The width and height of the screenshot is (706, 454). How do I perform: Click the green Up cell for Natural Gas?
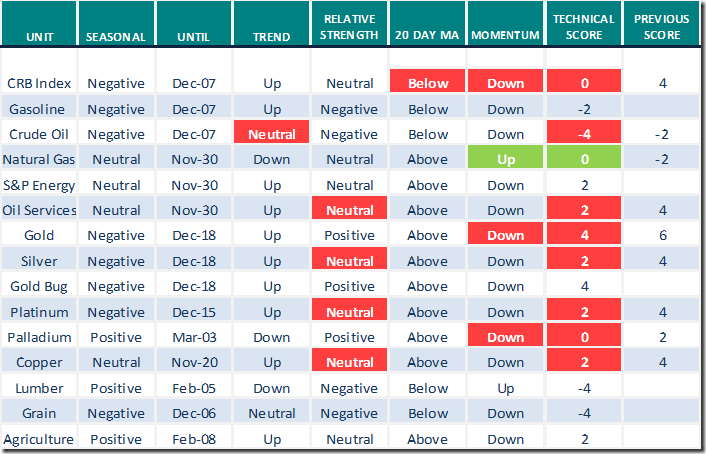(x=505, y=160)
